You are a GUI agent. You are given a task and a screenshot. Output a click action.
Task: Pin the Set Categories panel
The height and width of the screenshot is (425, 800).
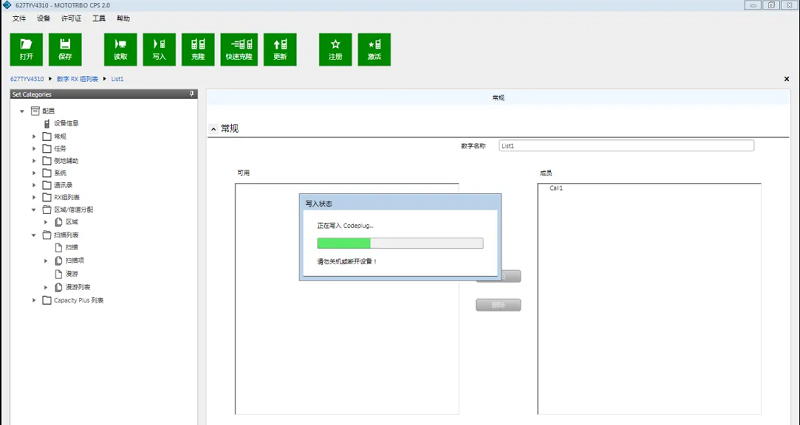(192, 94)
